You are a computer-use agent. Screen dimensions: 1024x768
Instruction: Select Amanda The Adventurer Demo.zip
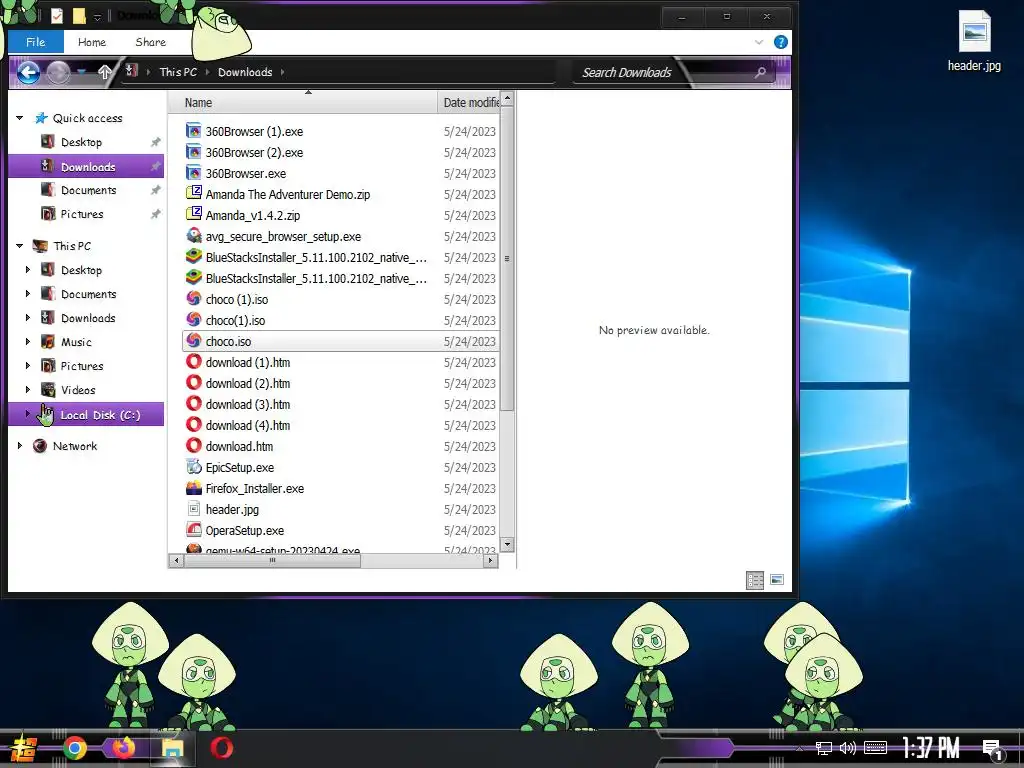pyautogui.click(x=288, y=194)
